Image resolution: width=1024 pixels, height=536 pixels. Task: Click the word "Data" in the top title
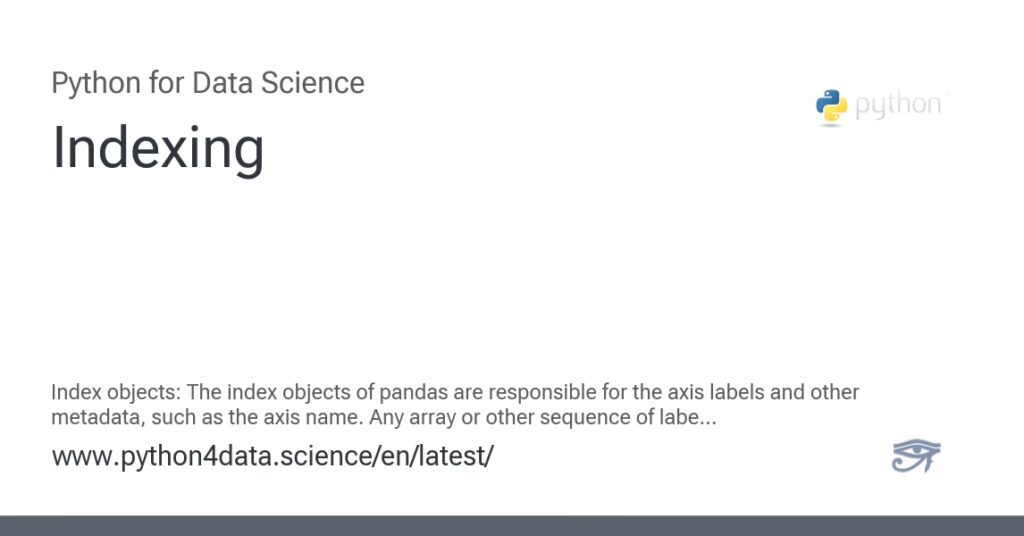[x=223, y=82]
